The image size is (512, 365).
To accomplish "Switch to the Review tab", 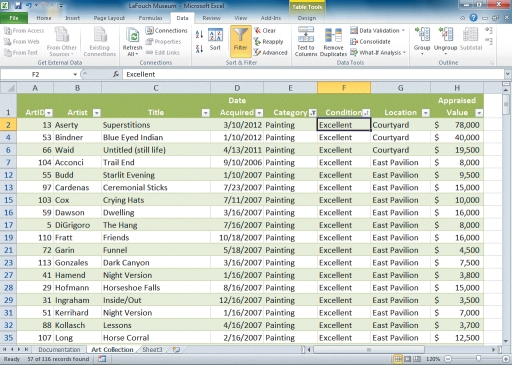I will [211, 18].
